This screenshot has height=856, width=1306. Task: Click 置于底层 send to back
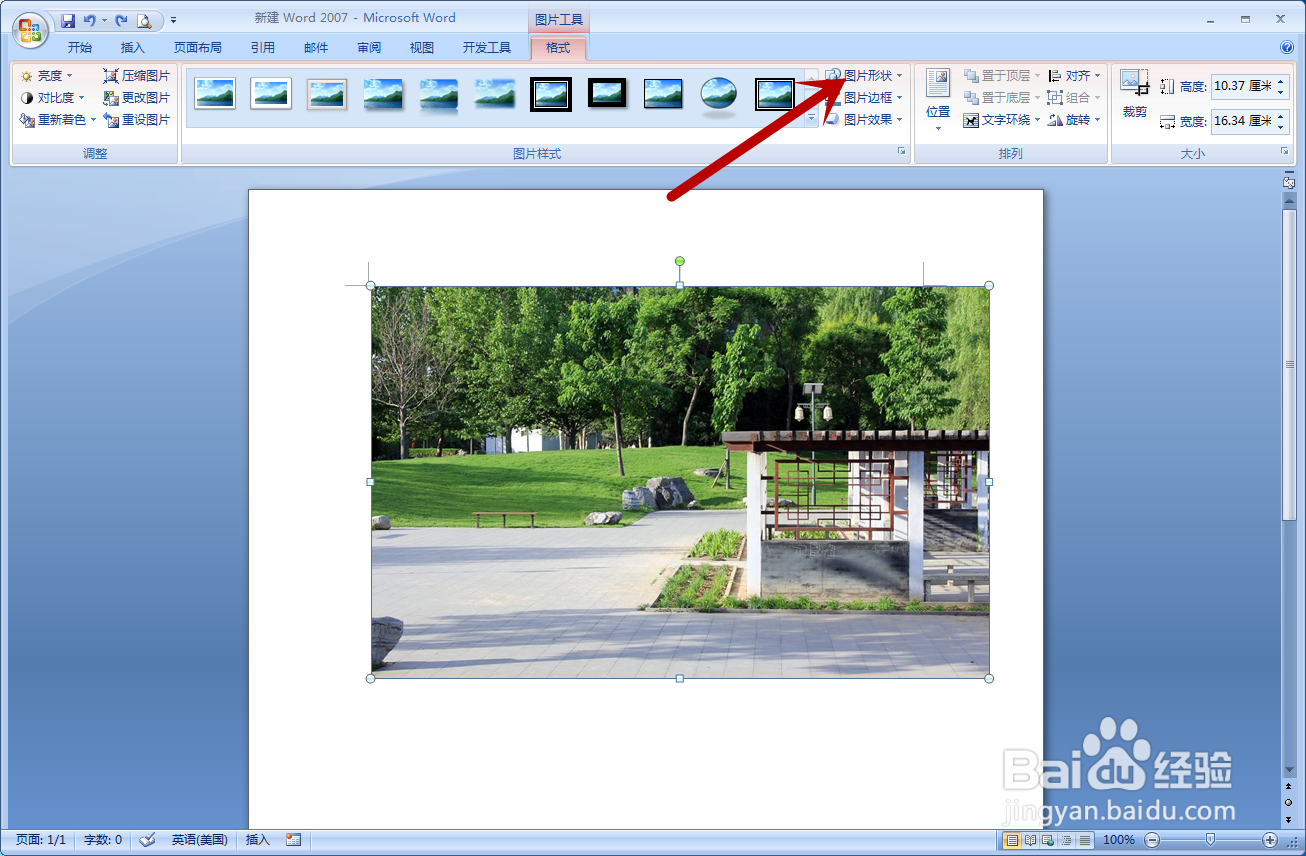pos(1002,98)
